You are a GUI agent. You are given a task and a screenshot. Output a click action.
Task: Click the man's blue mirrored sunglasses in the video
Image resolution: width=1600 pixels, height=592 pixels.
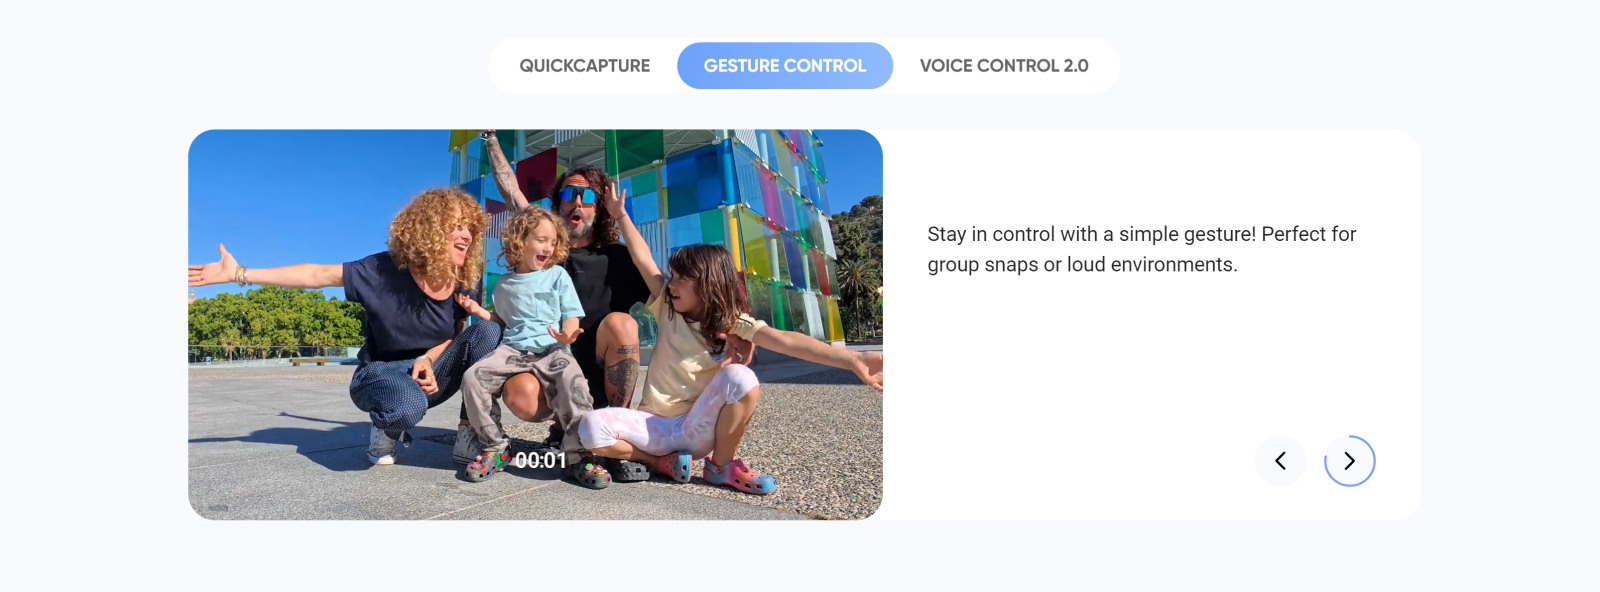click(x=578, y=194)
